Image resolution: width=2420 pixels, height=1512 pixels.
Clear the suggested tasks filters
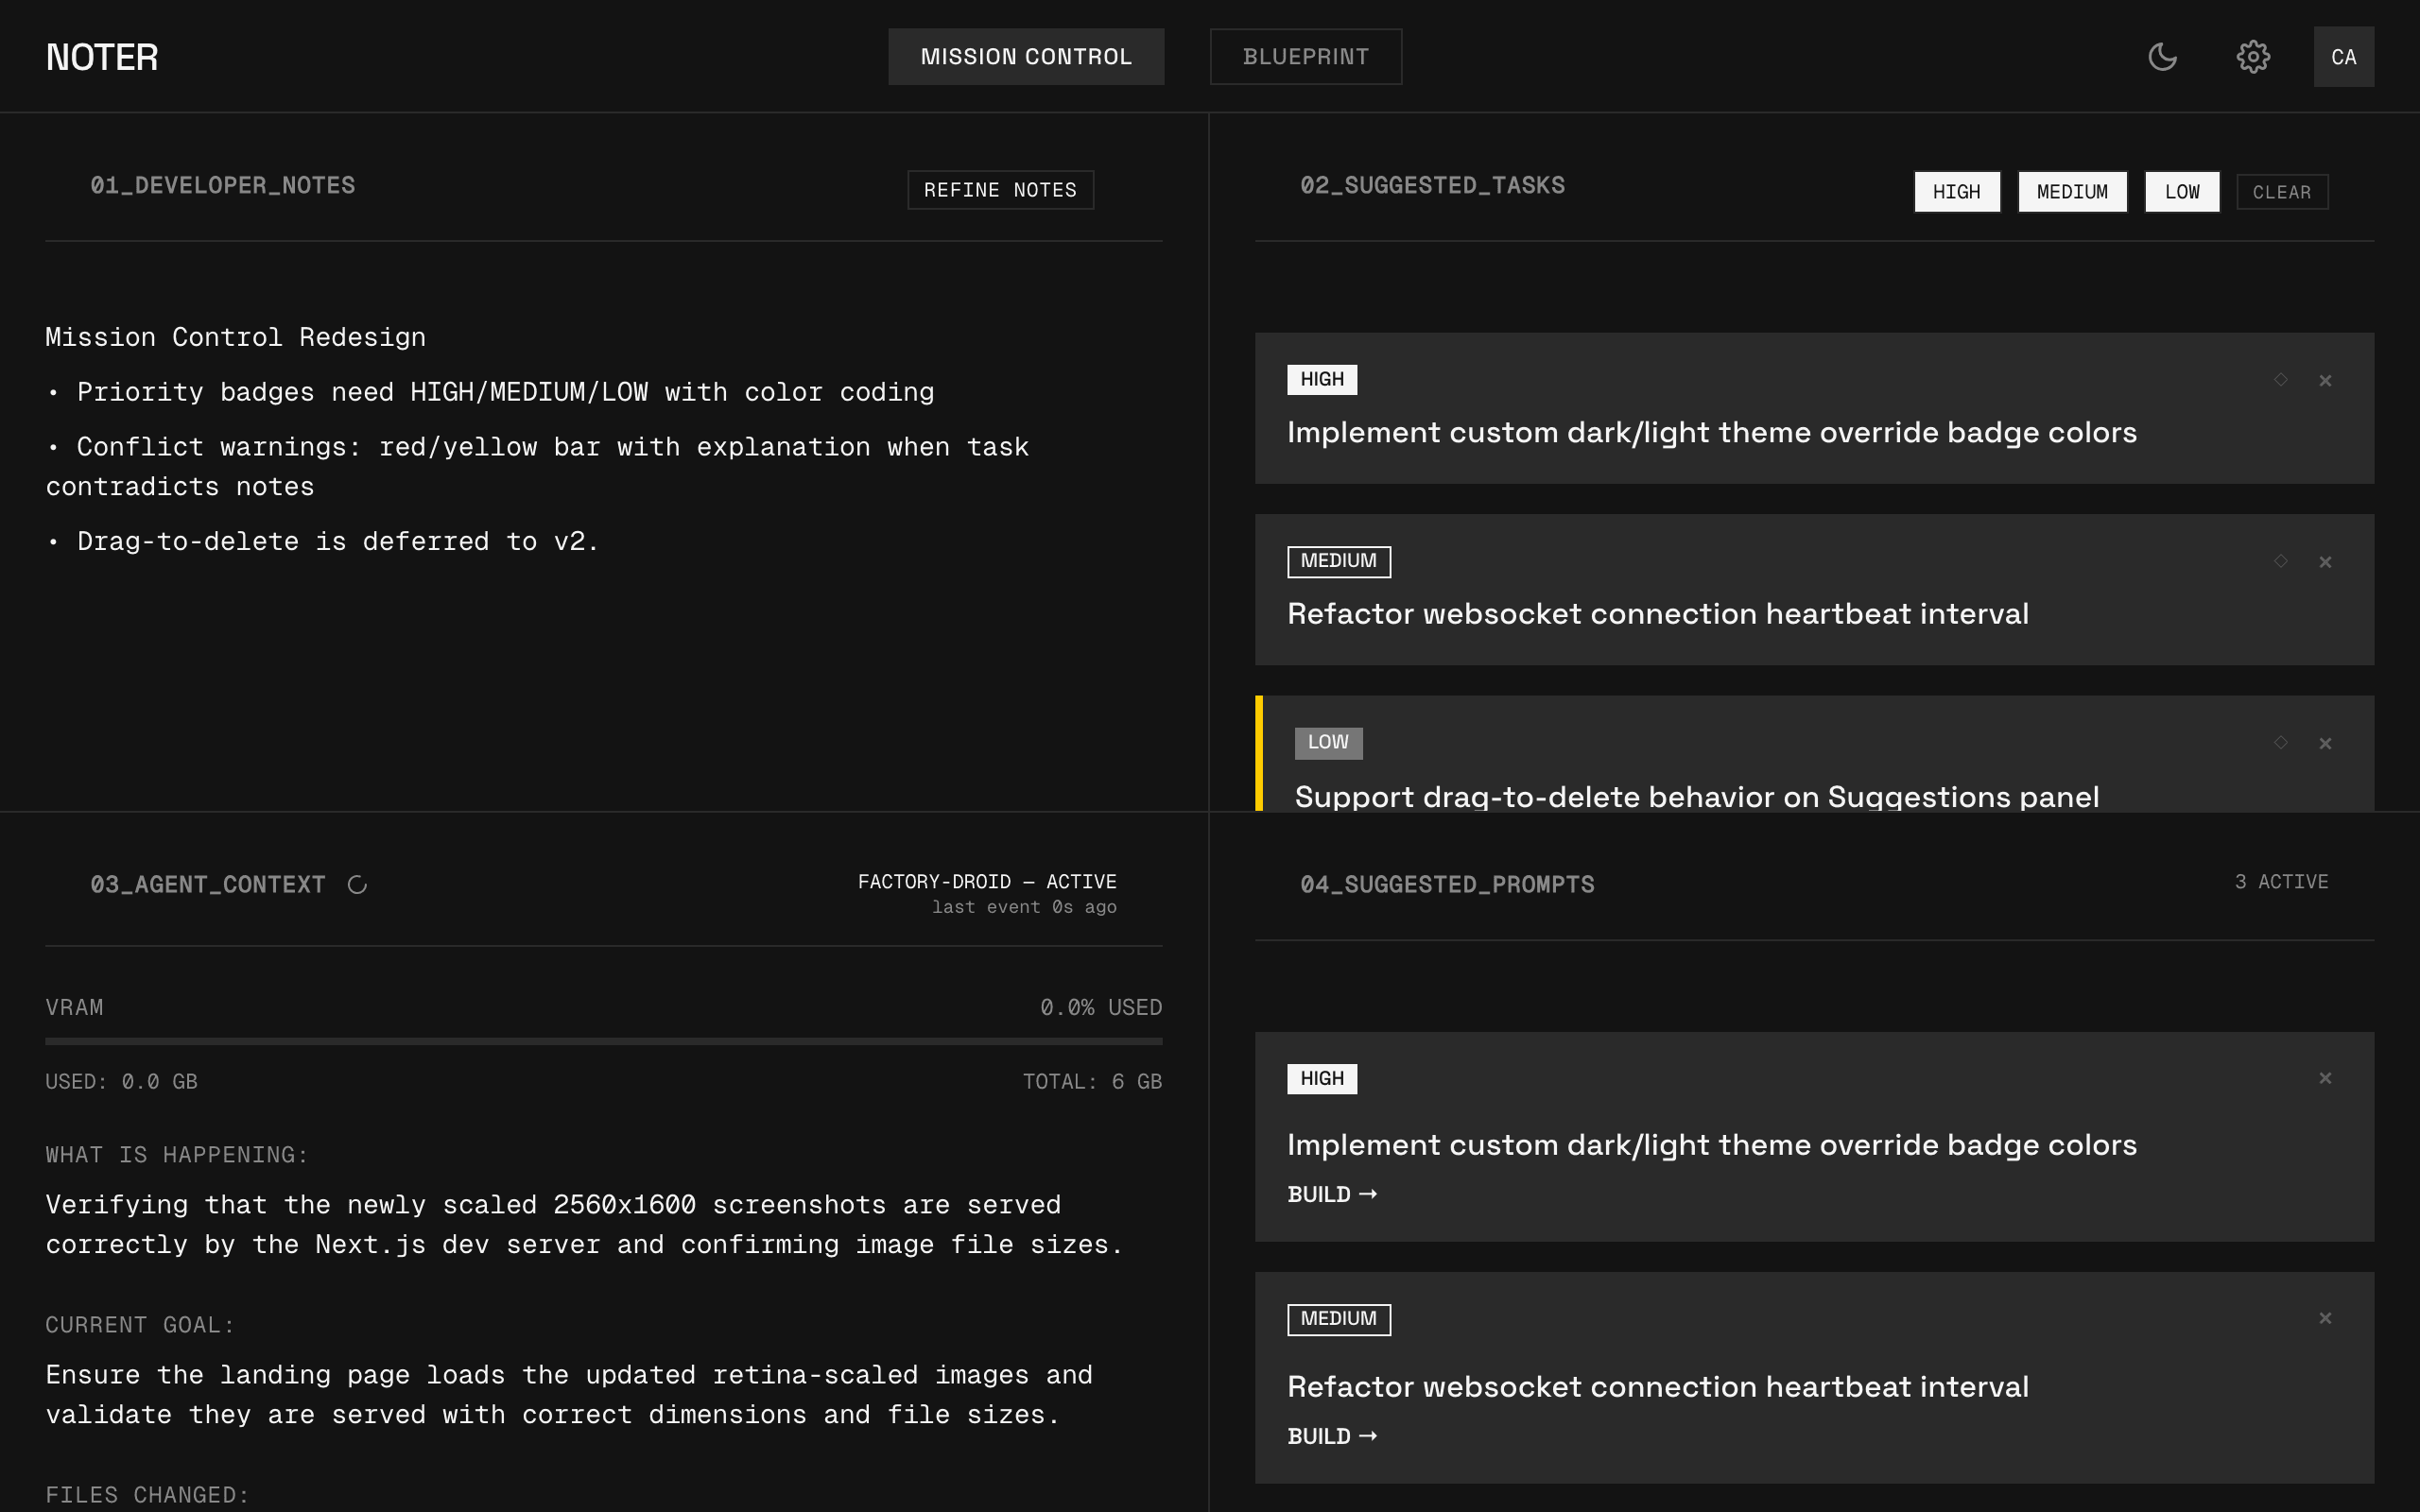click(x=2282, y=192)
